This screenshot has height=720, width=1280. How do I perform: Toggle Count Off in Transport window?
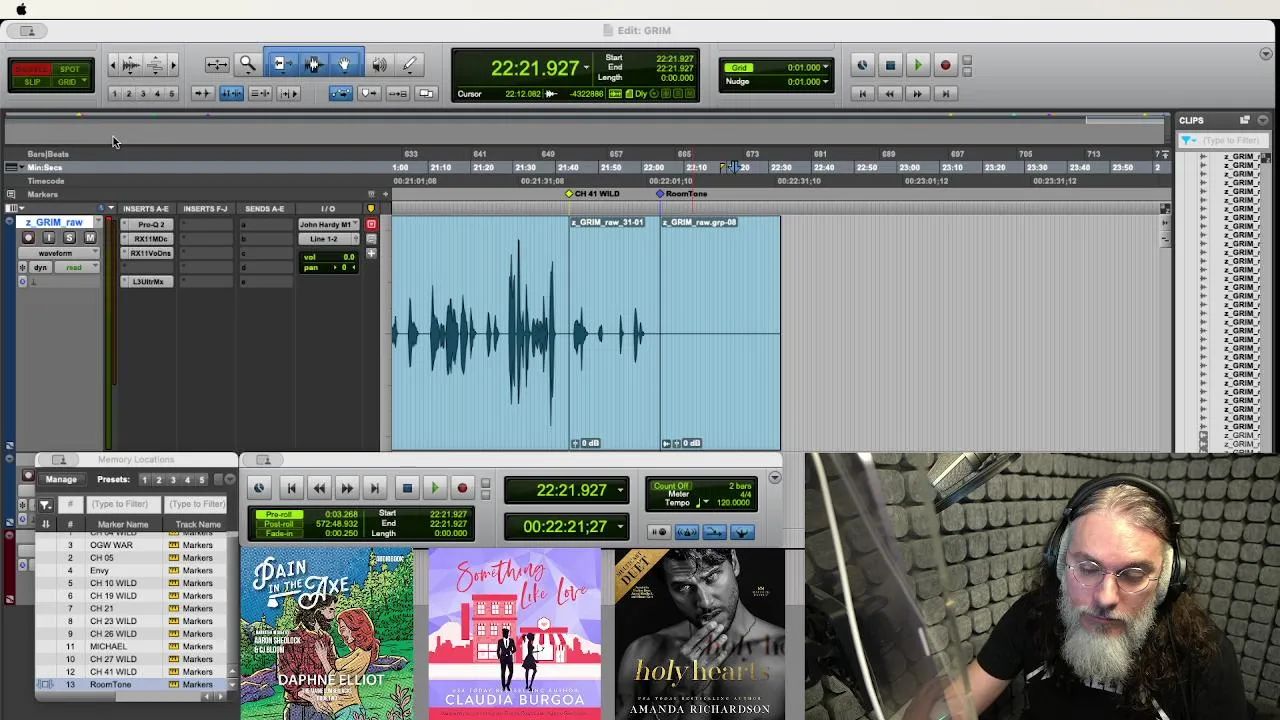click(x=671, y=486)
